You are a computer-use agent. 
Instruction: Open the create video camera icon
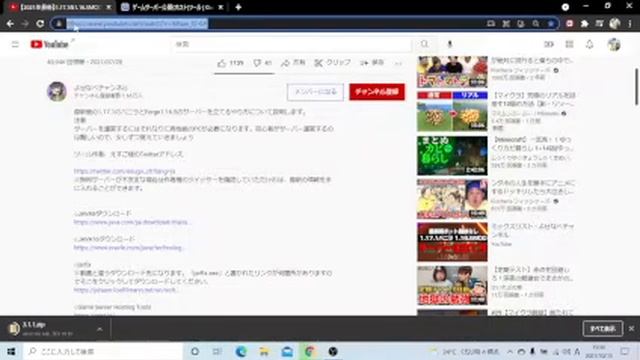[549, 44]
